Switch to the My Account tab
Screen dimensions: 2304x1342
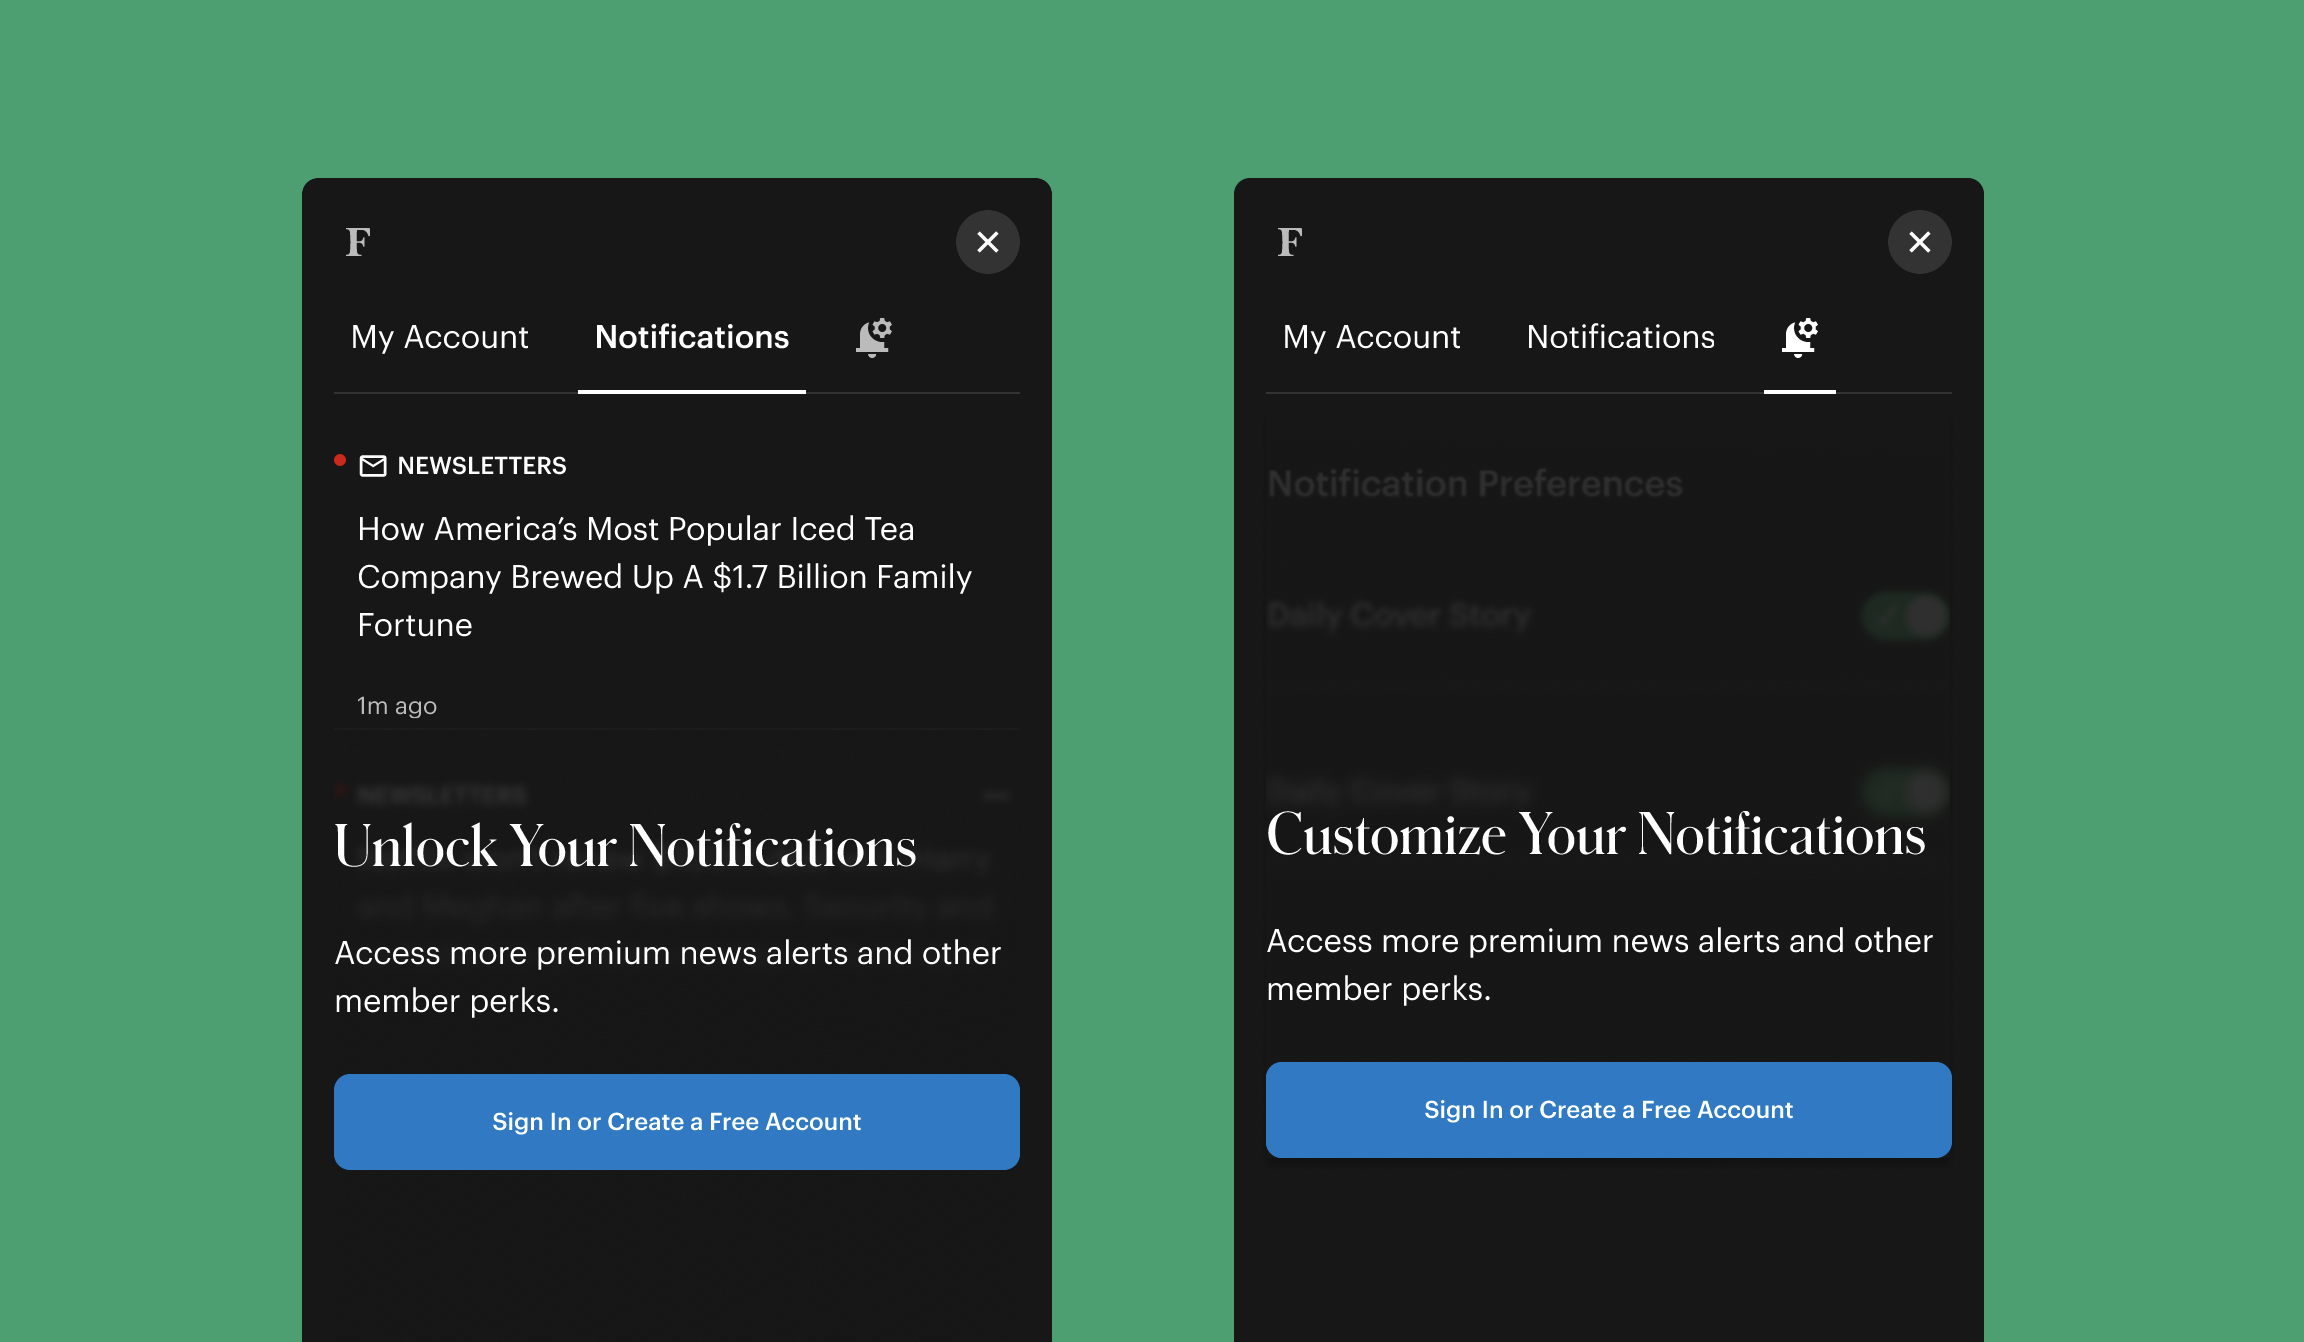coord(440,338)
